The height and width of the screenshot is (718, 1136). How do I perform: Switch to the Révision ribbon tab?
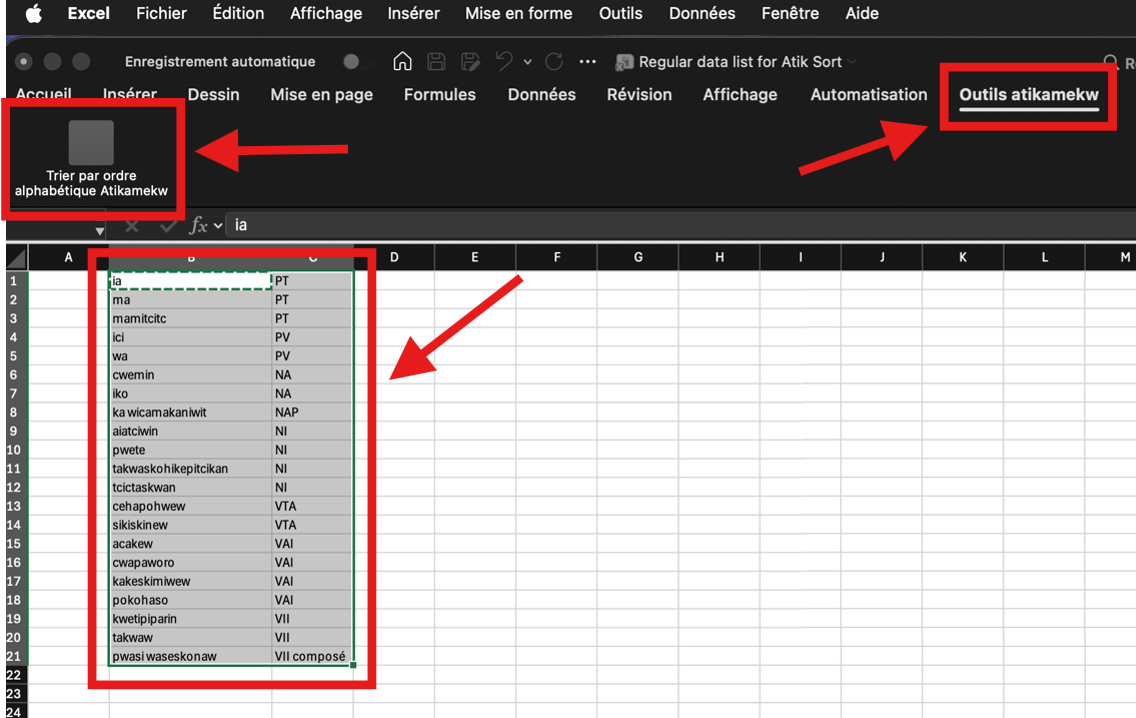point(639,94)
